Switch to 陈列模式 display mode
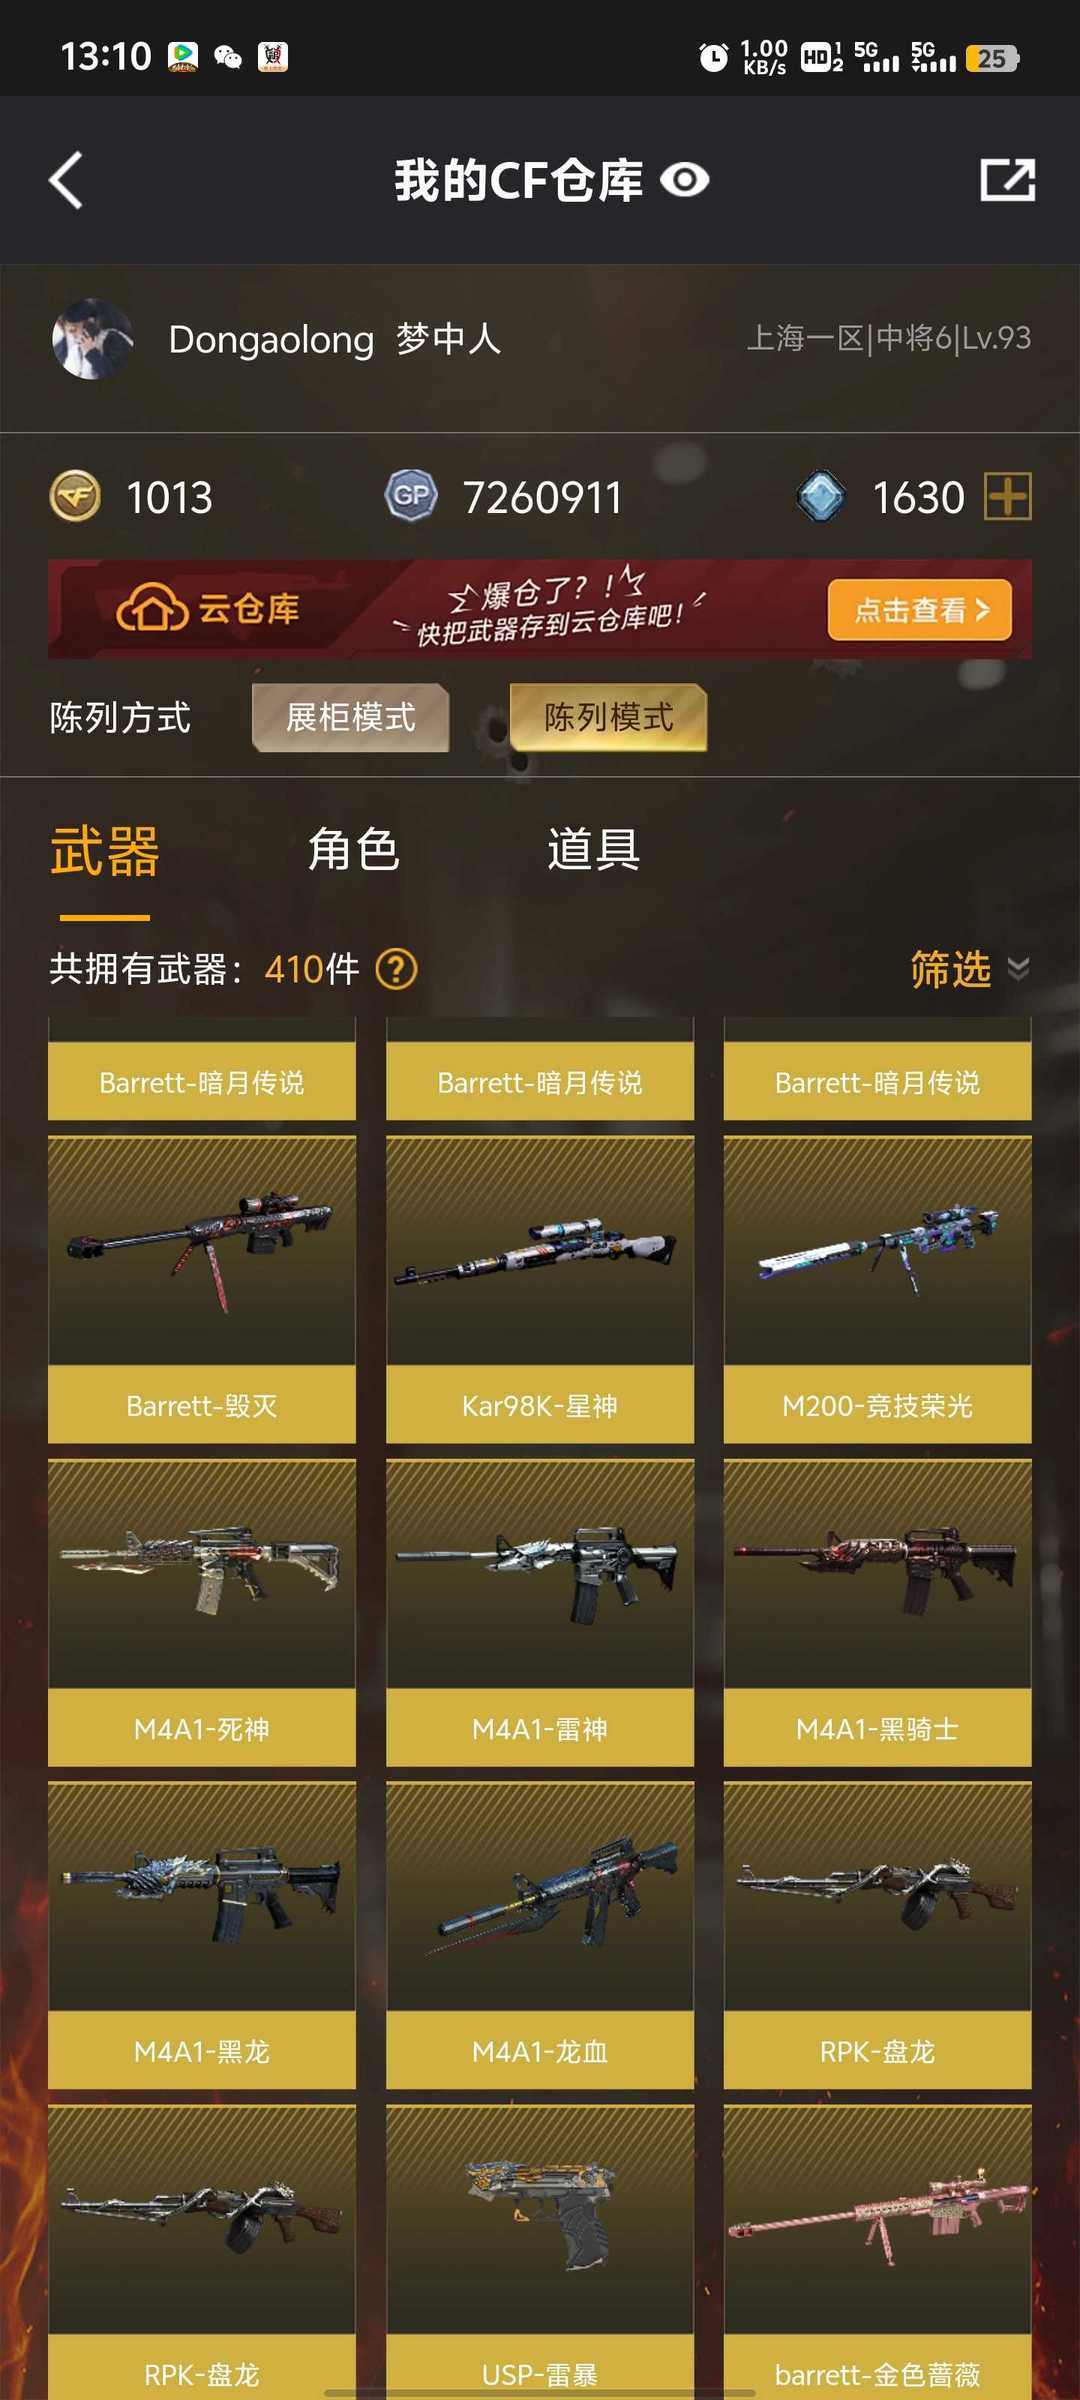This screenshot has width=1080, height=2400. (x=608, y=717)
